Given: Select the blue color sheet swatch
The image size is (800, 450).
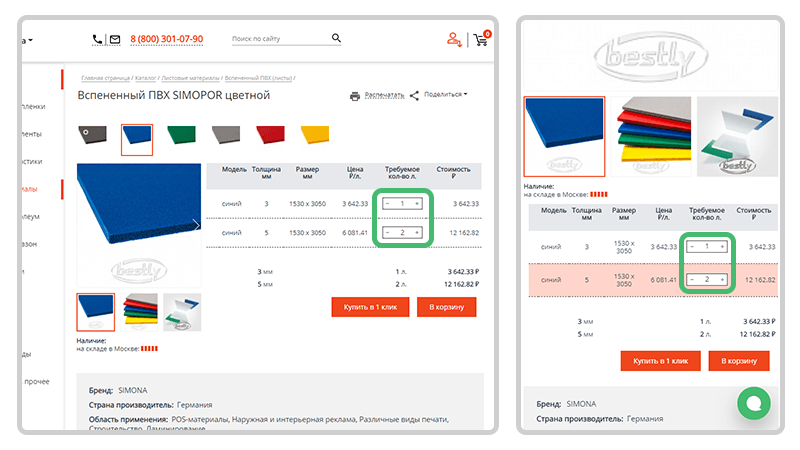Looking at the screenshot, I should point(137,139).
